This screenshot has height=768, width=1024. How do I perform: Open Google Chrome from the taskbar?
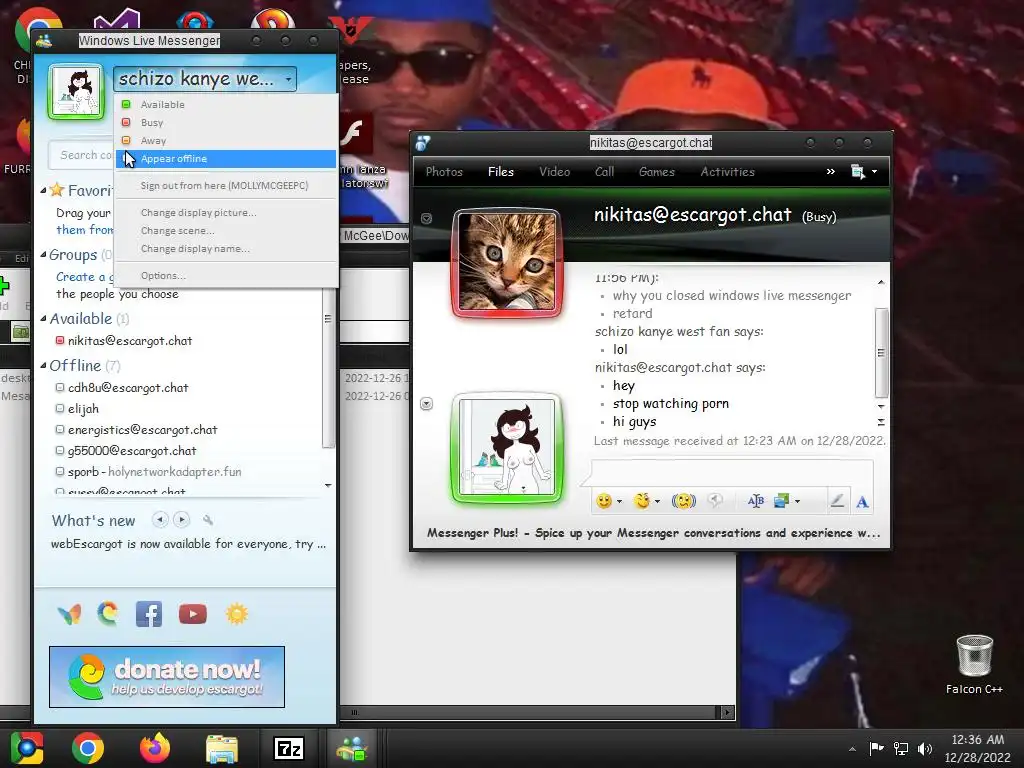tap(88, 748)
